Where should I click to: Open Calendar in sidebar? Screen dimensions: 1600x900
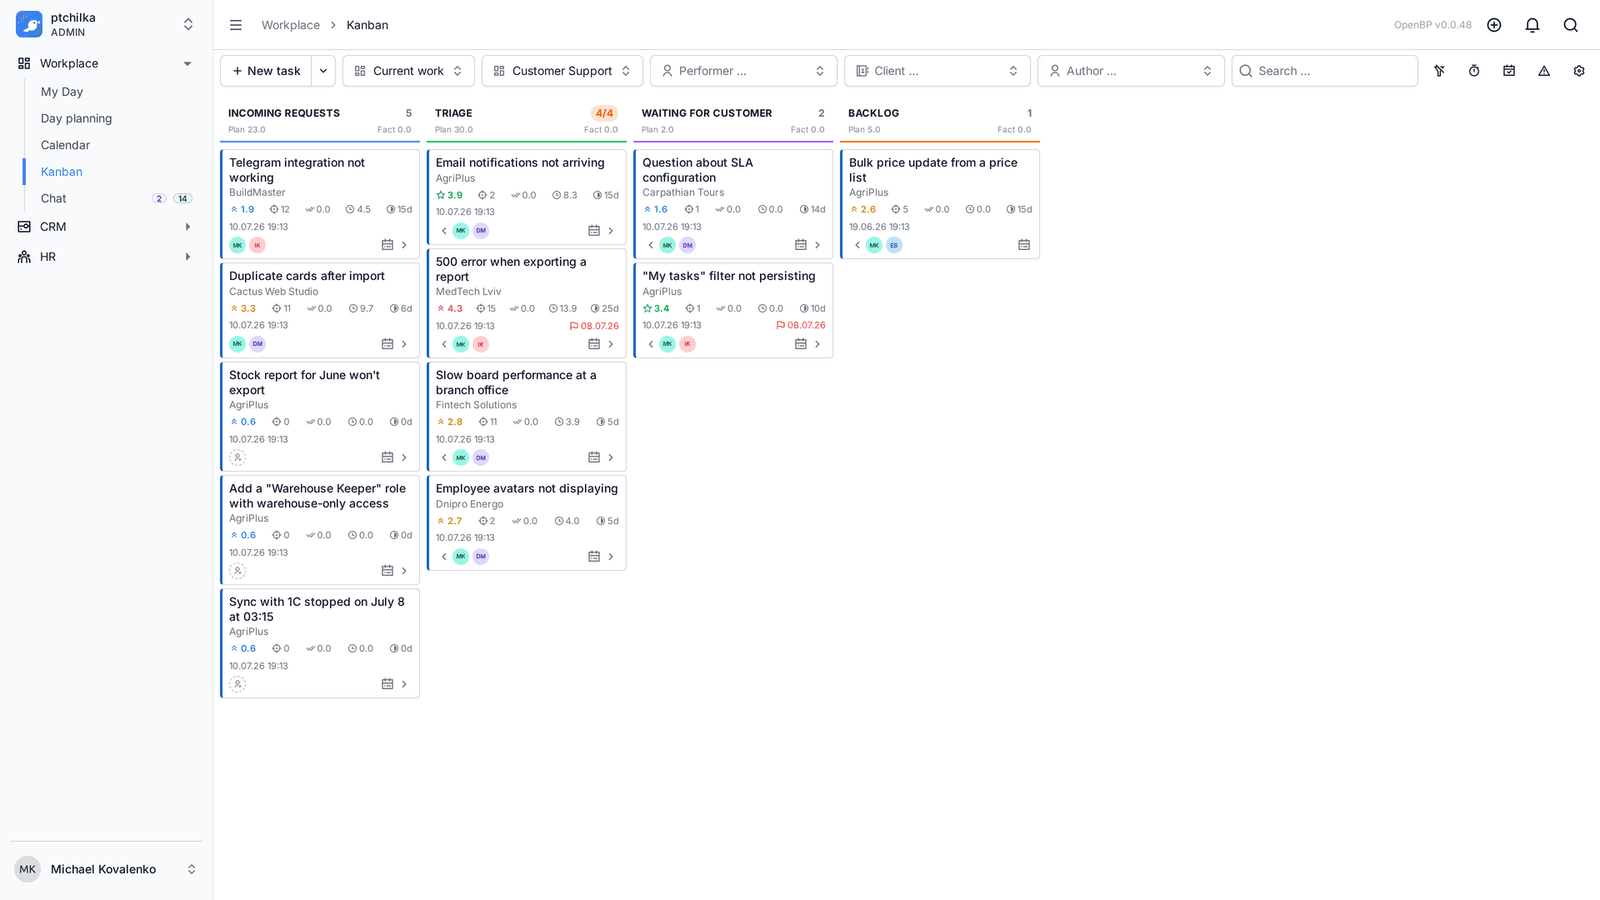(x=65, y=145)
